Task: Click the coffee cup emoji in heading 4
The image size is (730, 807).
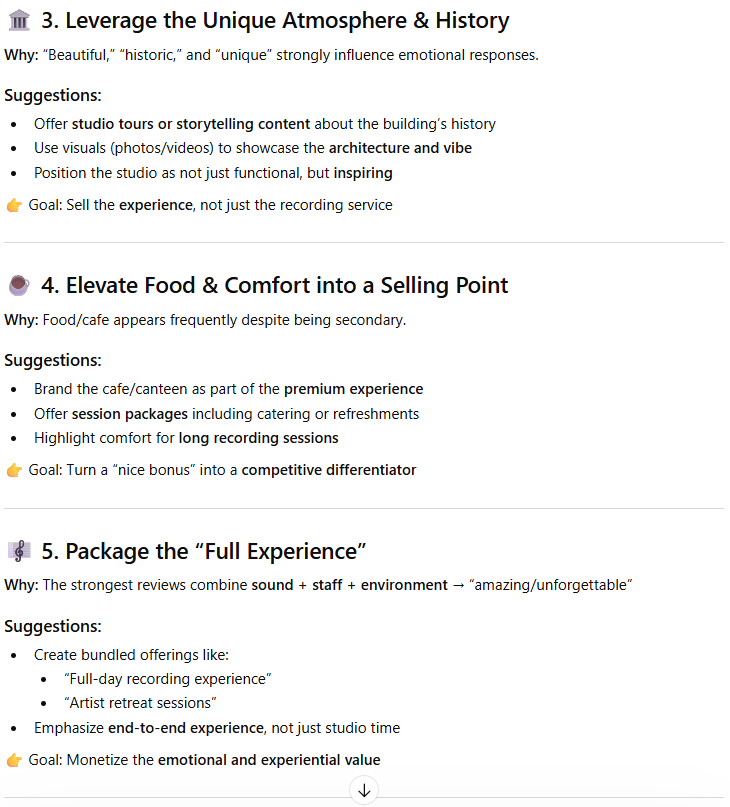Action: click(18, 286)
